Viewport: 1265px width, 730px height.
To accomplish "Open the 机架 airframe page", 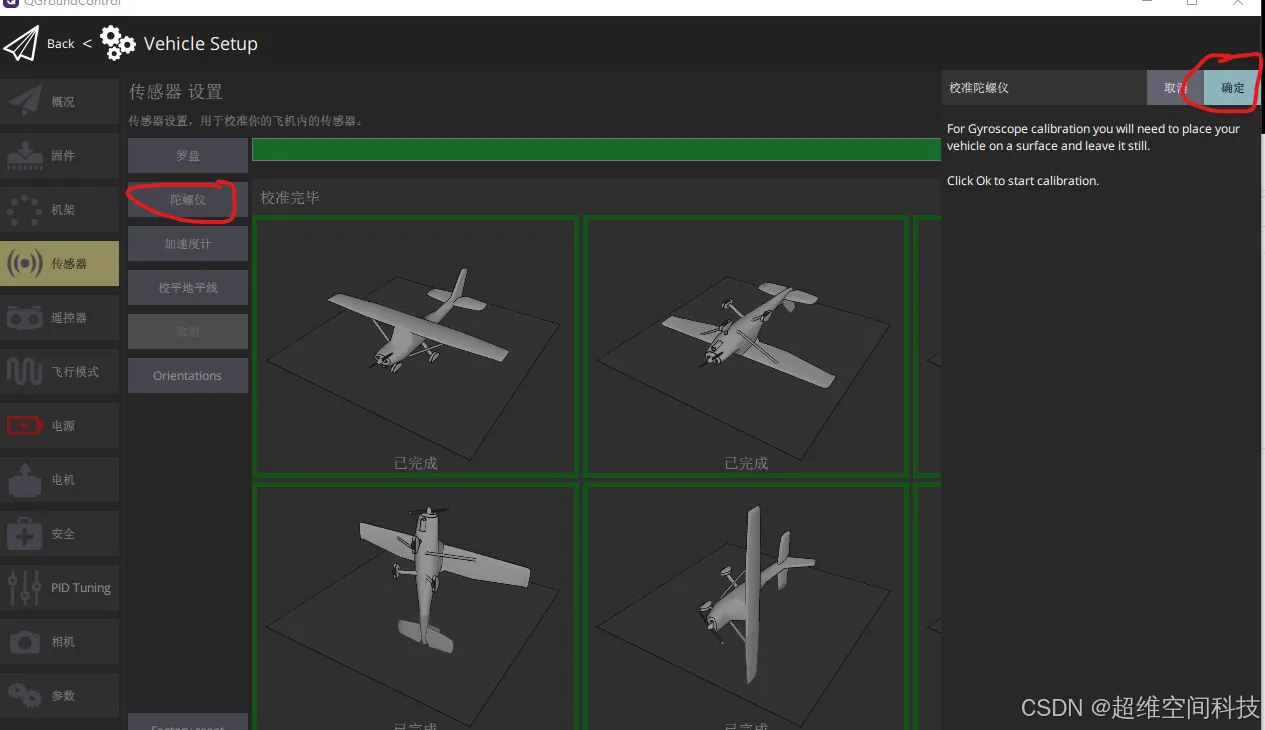I will point(60,209).
